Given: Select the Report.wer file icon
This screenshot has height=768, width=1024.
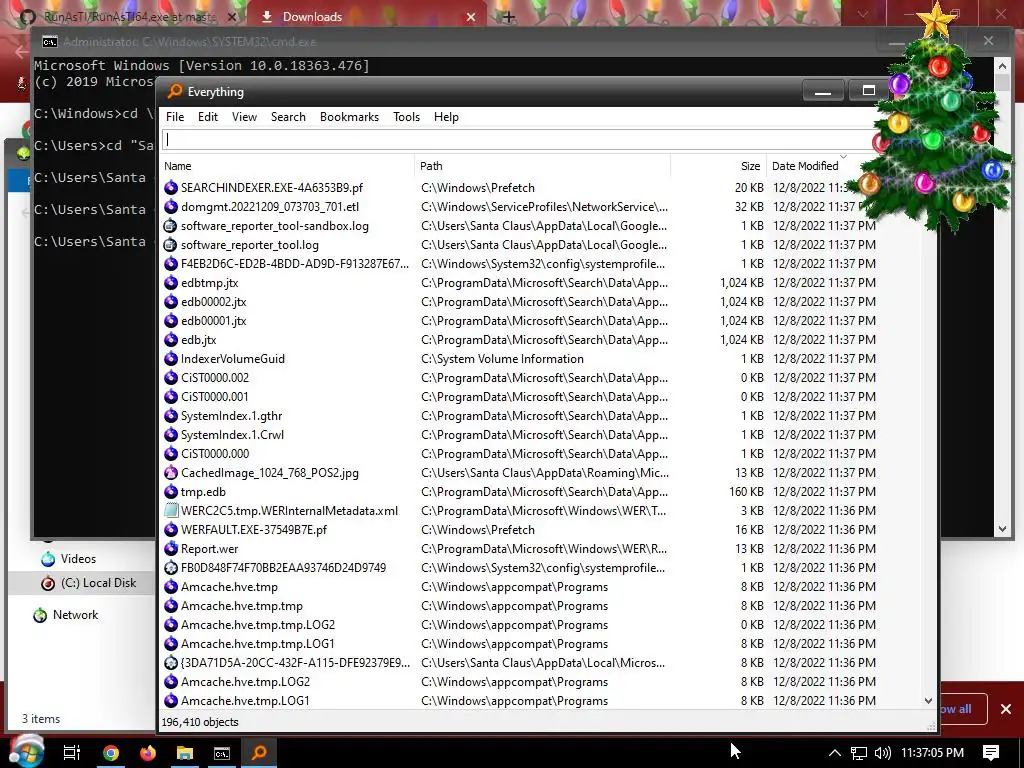Looking at the screenshot, I should pyautogui.click(x=170, y=549).
